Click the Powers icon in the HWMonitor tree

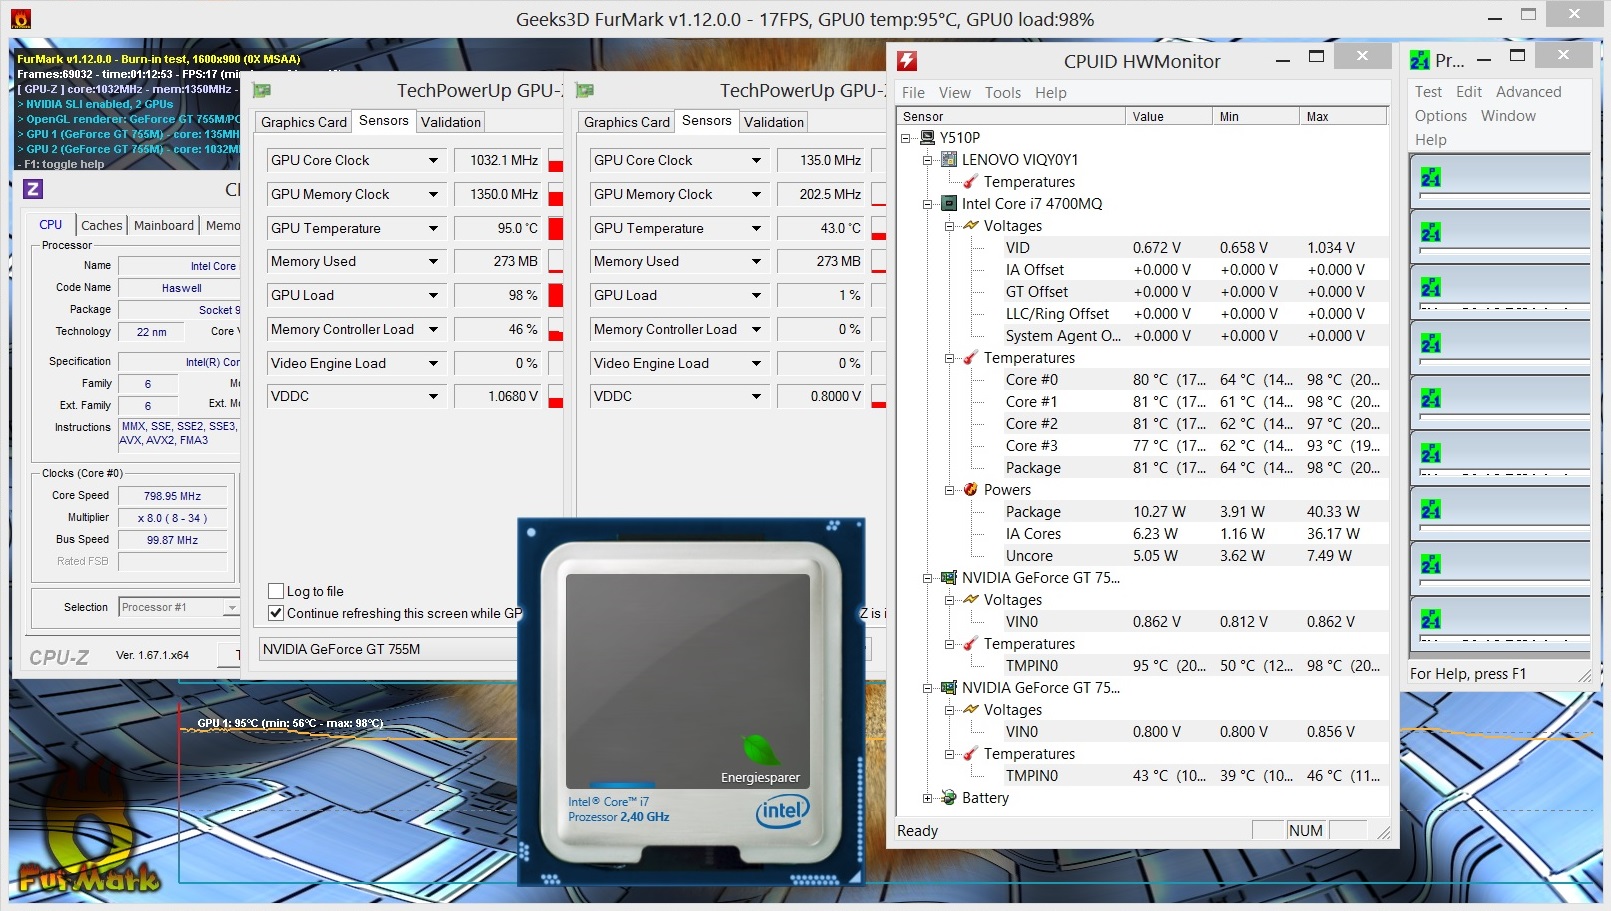click(x=970, y=490)
